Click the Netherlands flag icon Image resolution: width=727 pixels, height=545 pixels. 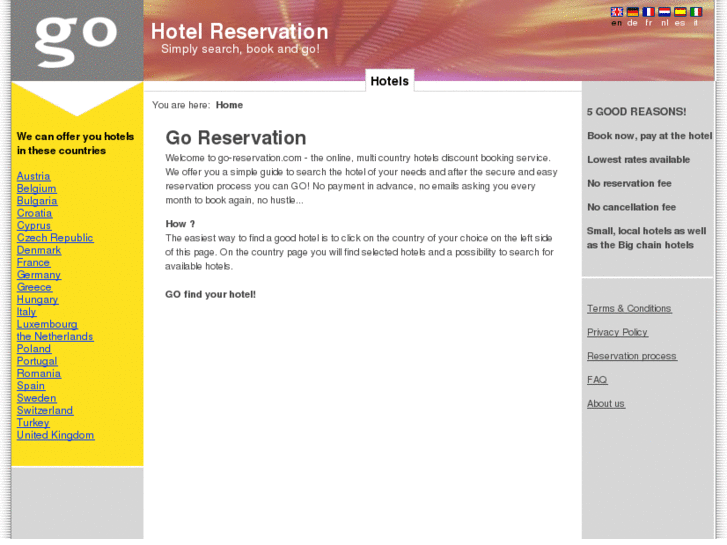click(x=664, y=12)
